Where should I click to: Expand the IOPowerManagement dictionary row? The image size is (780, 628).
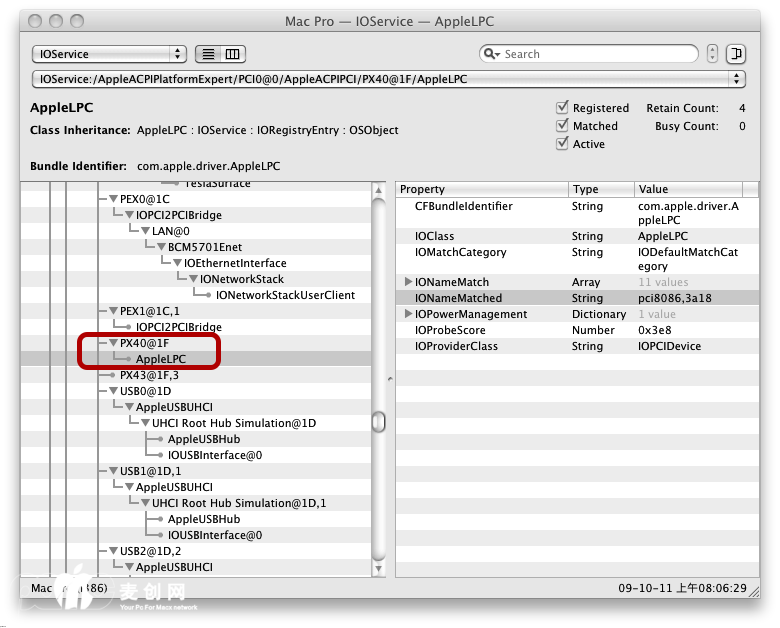(408, 315)
